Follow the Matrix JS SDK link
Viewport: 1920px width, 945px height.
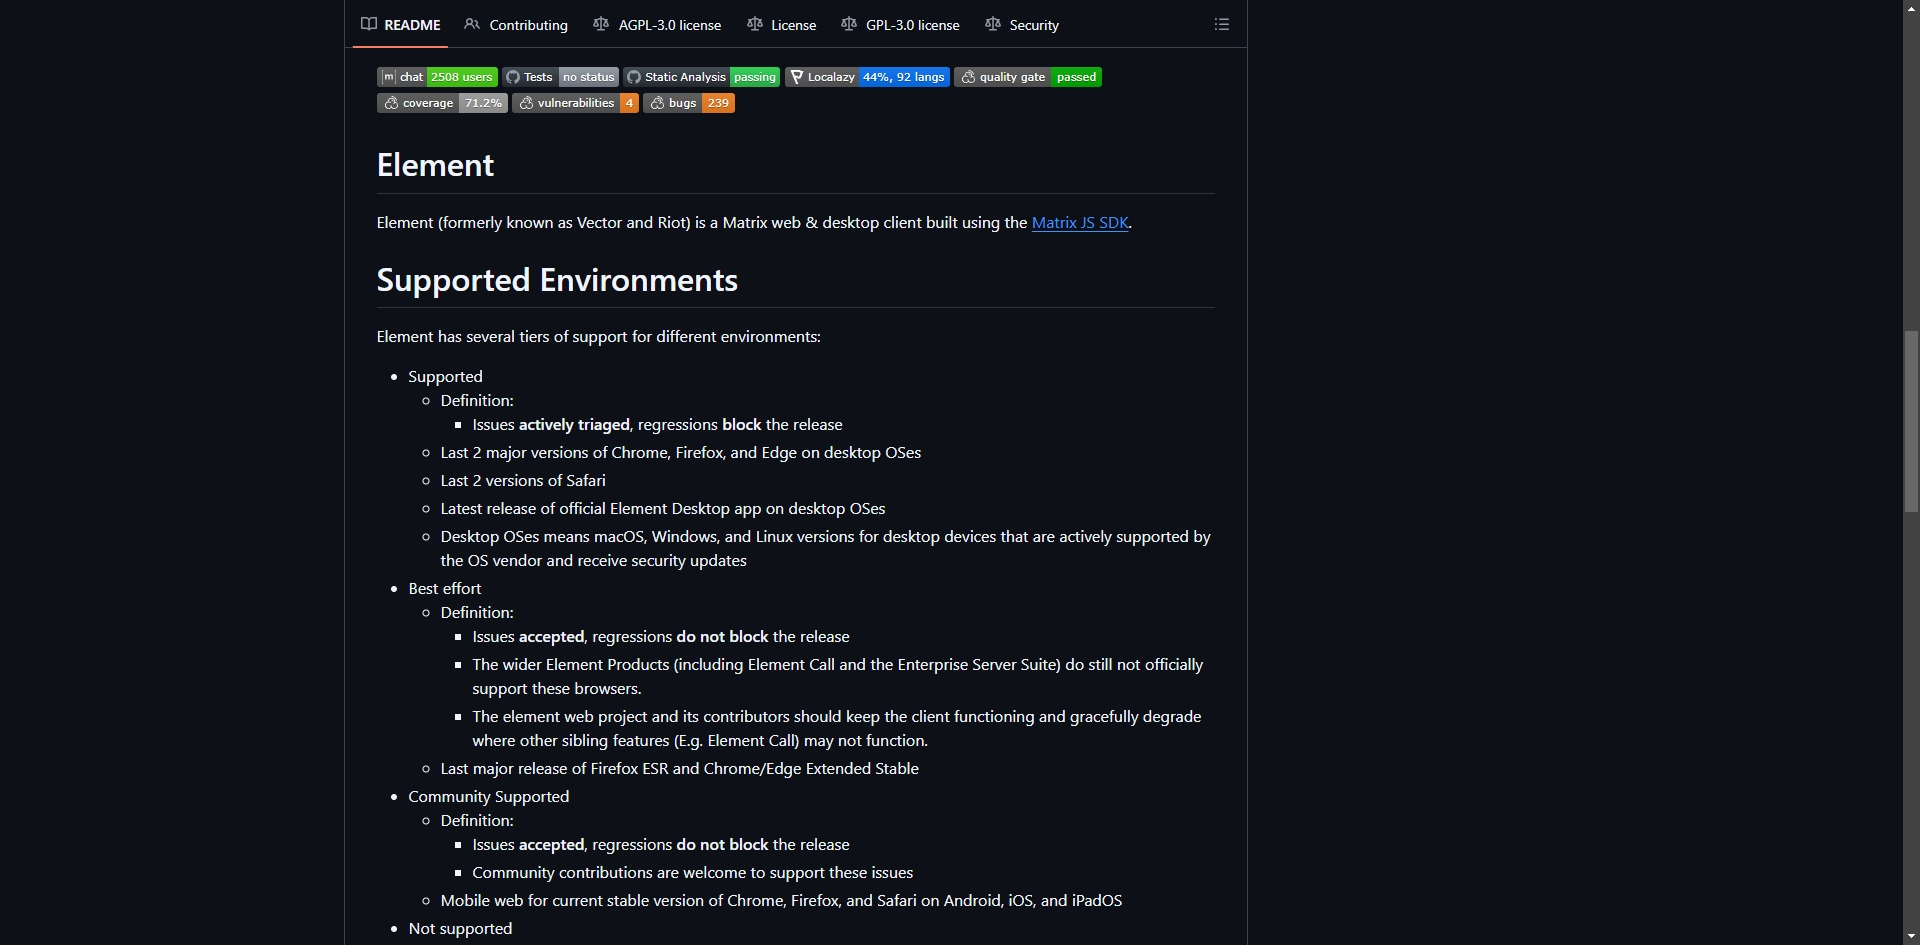[1080, 223]
